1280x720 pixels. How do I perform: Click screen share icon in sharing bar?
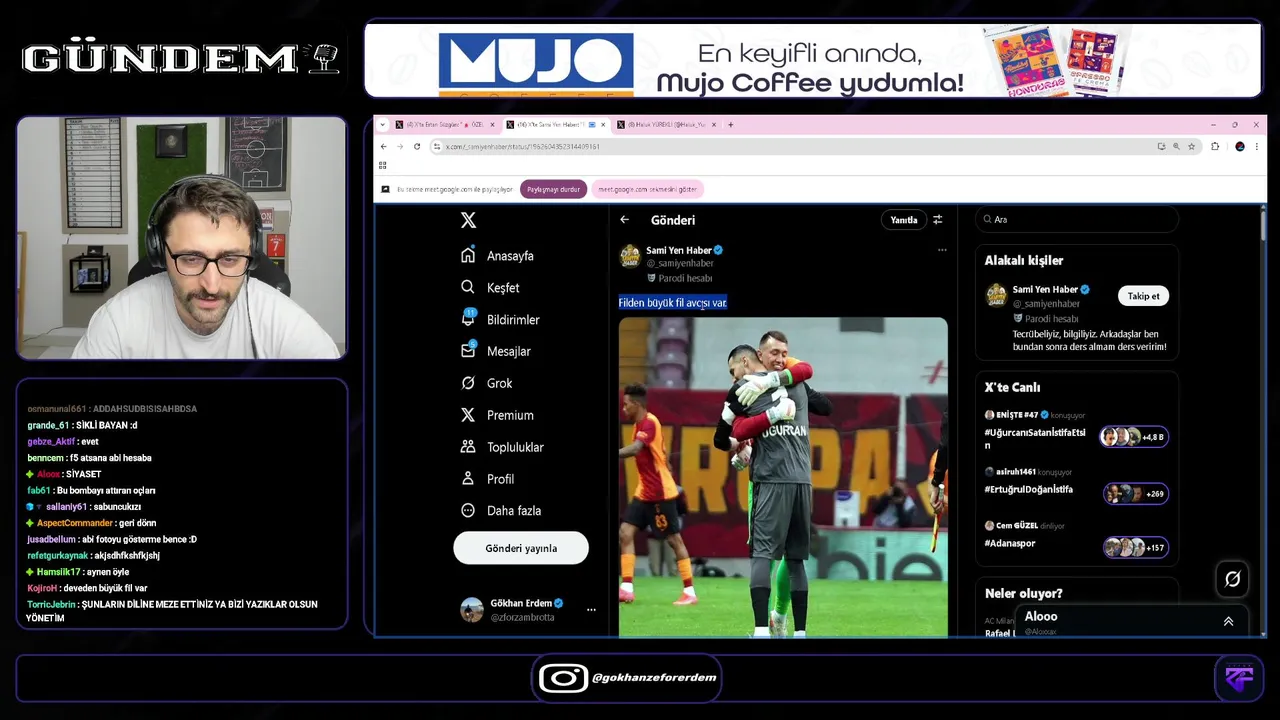point(386,189)
